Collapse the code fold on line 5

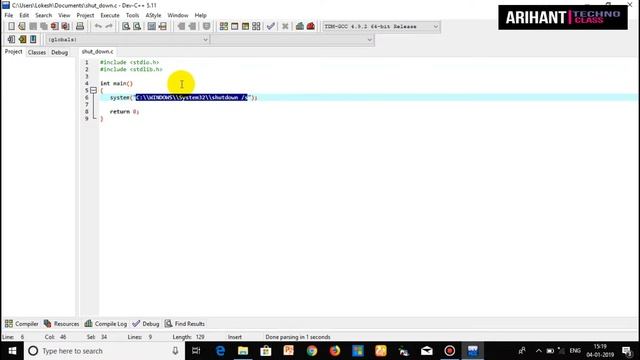(x=93, y=90)
